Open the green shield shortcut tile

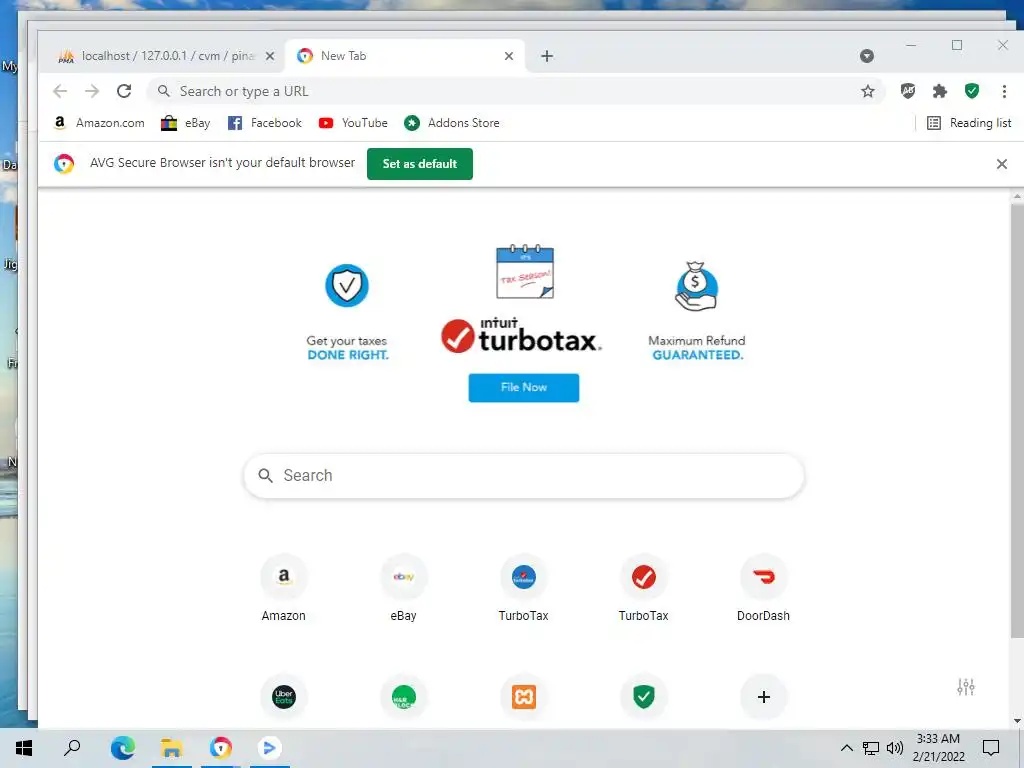644,697
